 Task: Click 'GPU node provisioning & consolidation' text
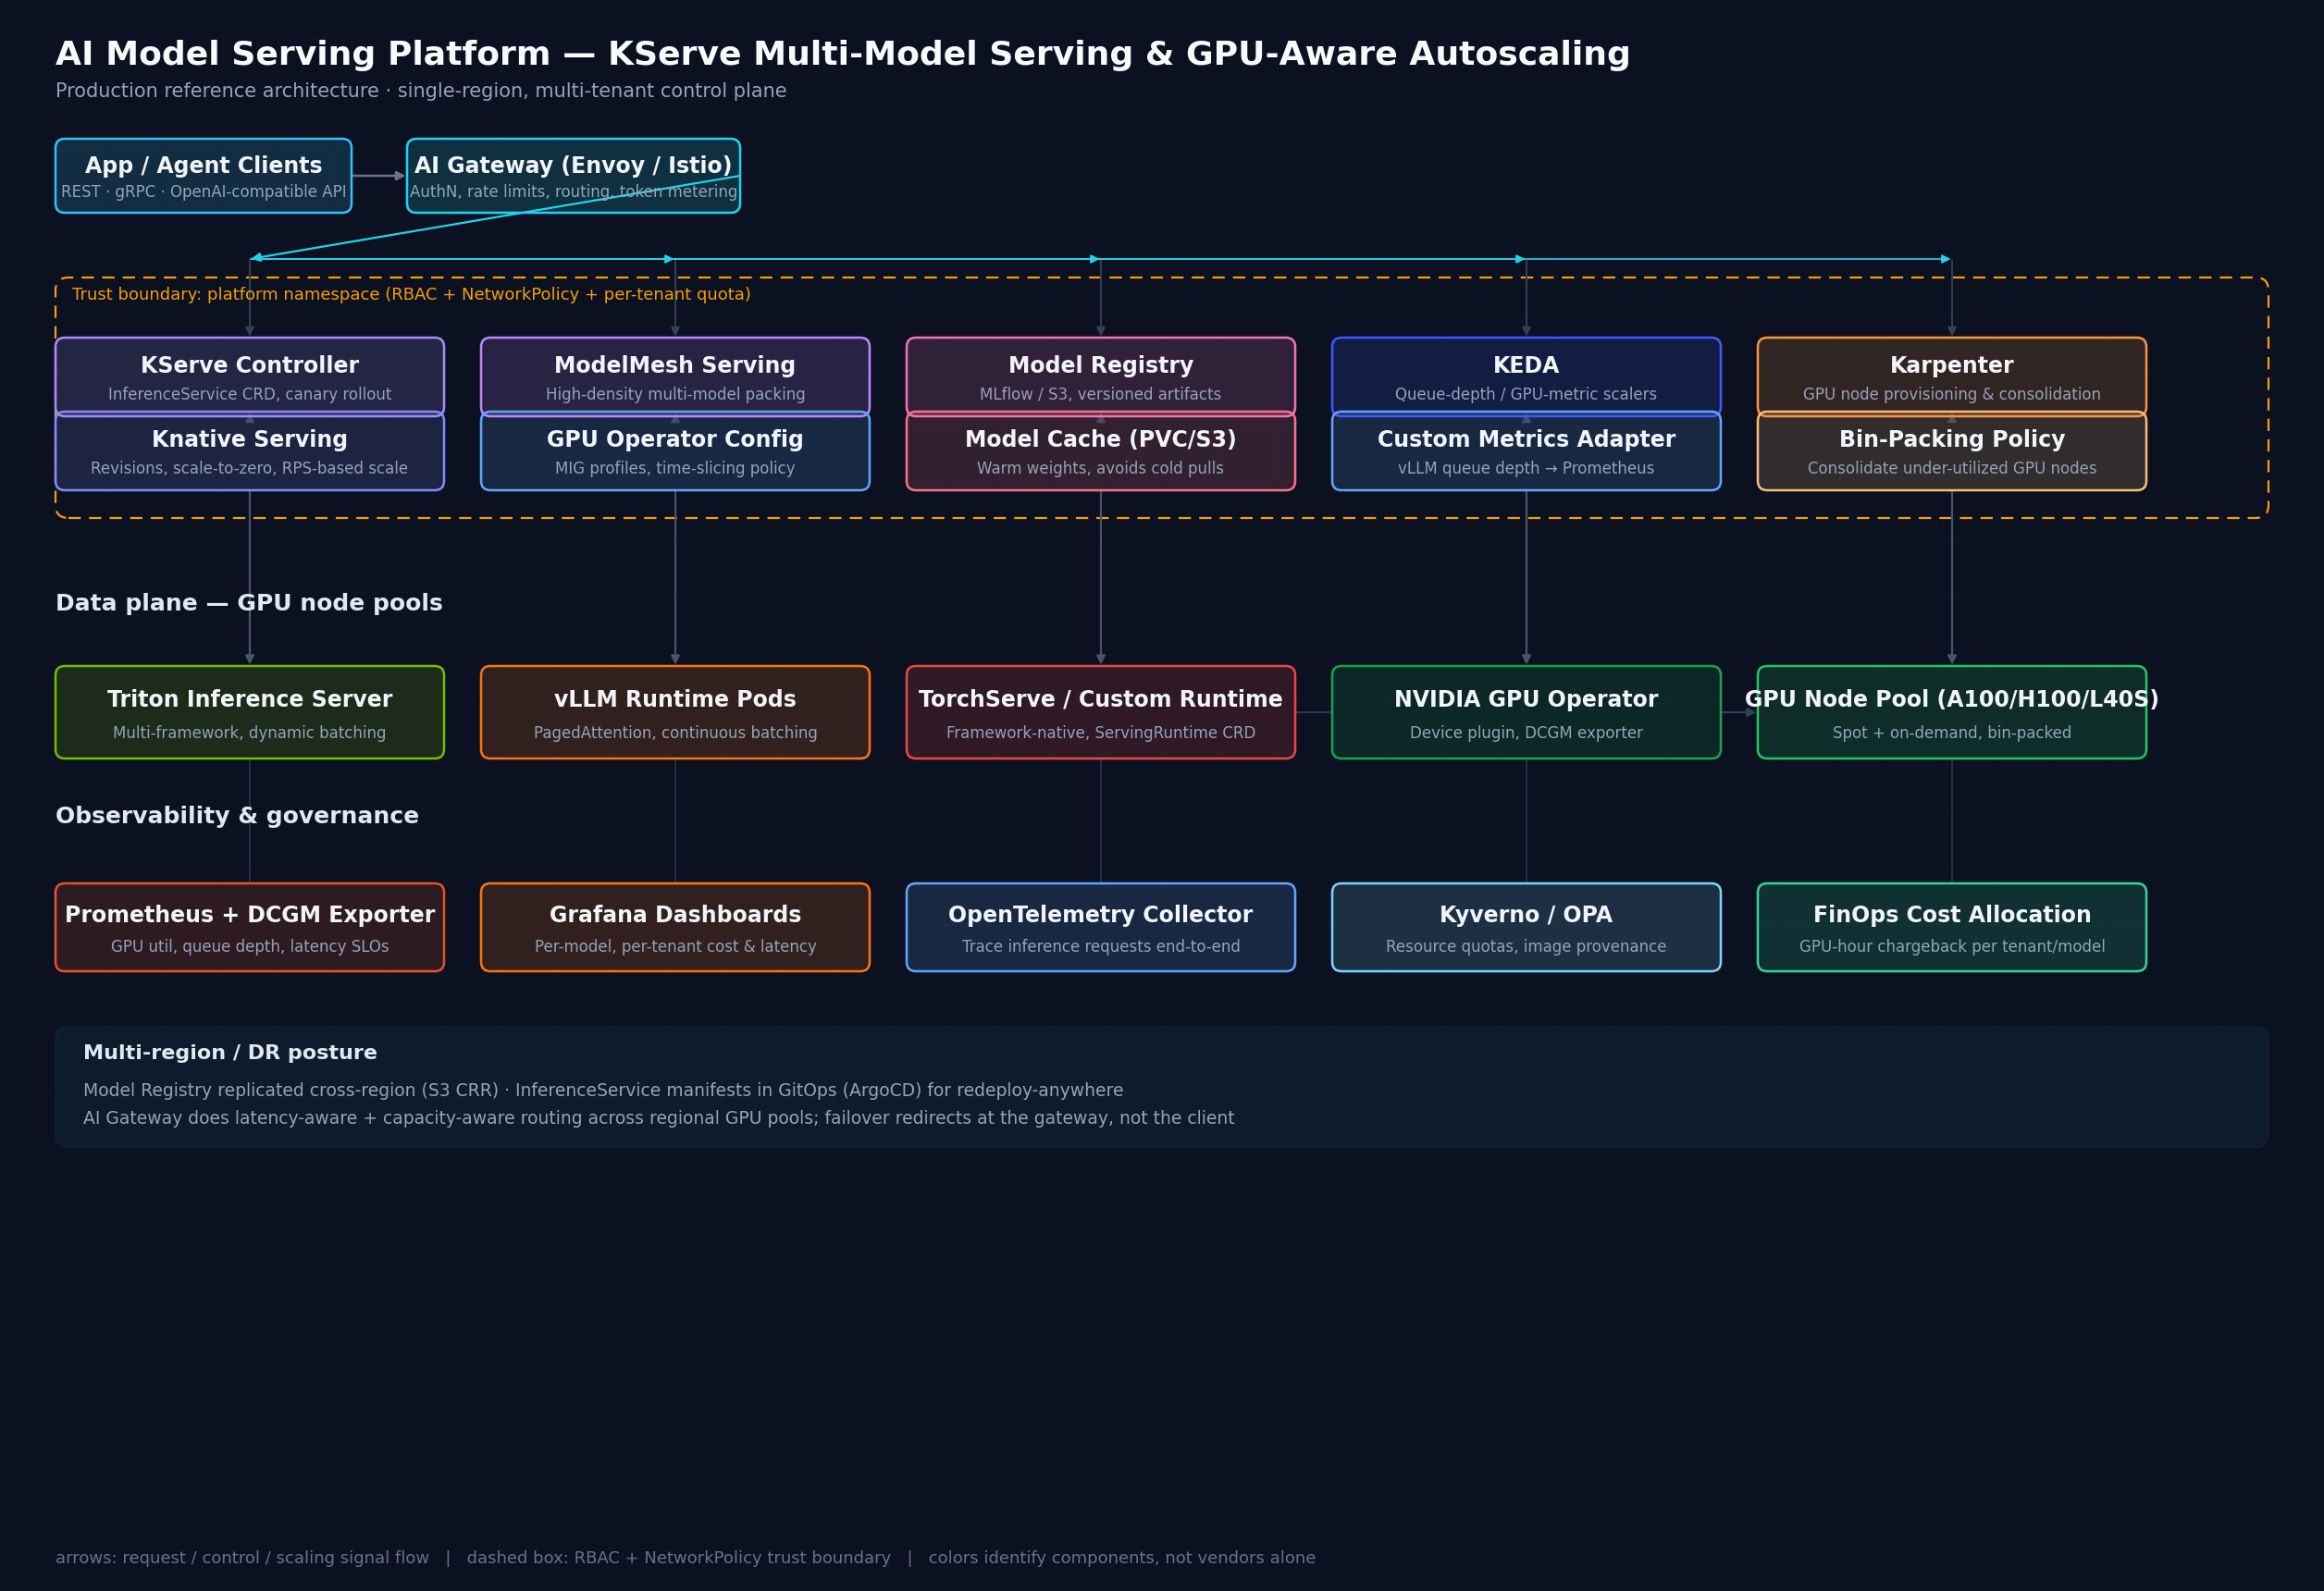pyautogui.click(x=1952, y=394)
